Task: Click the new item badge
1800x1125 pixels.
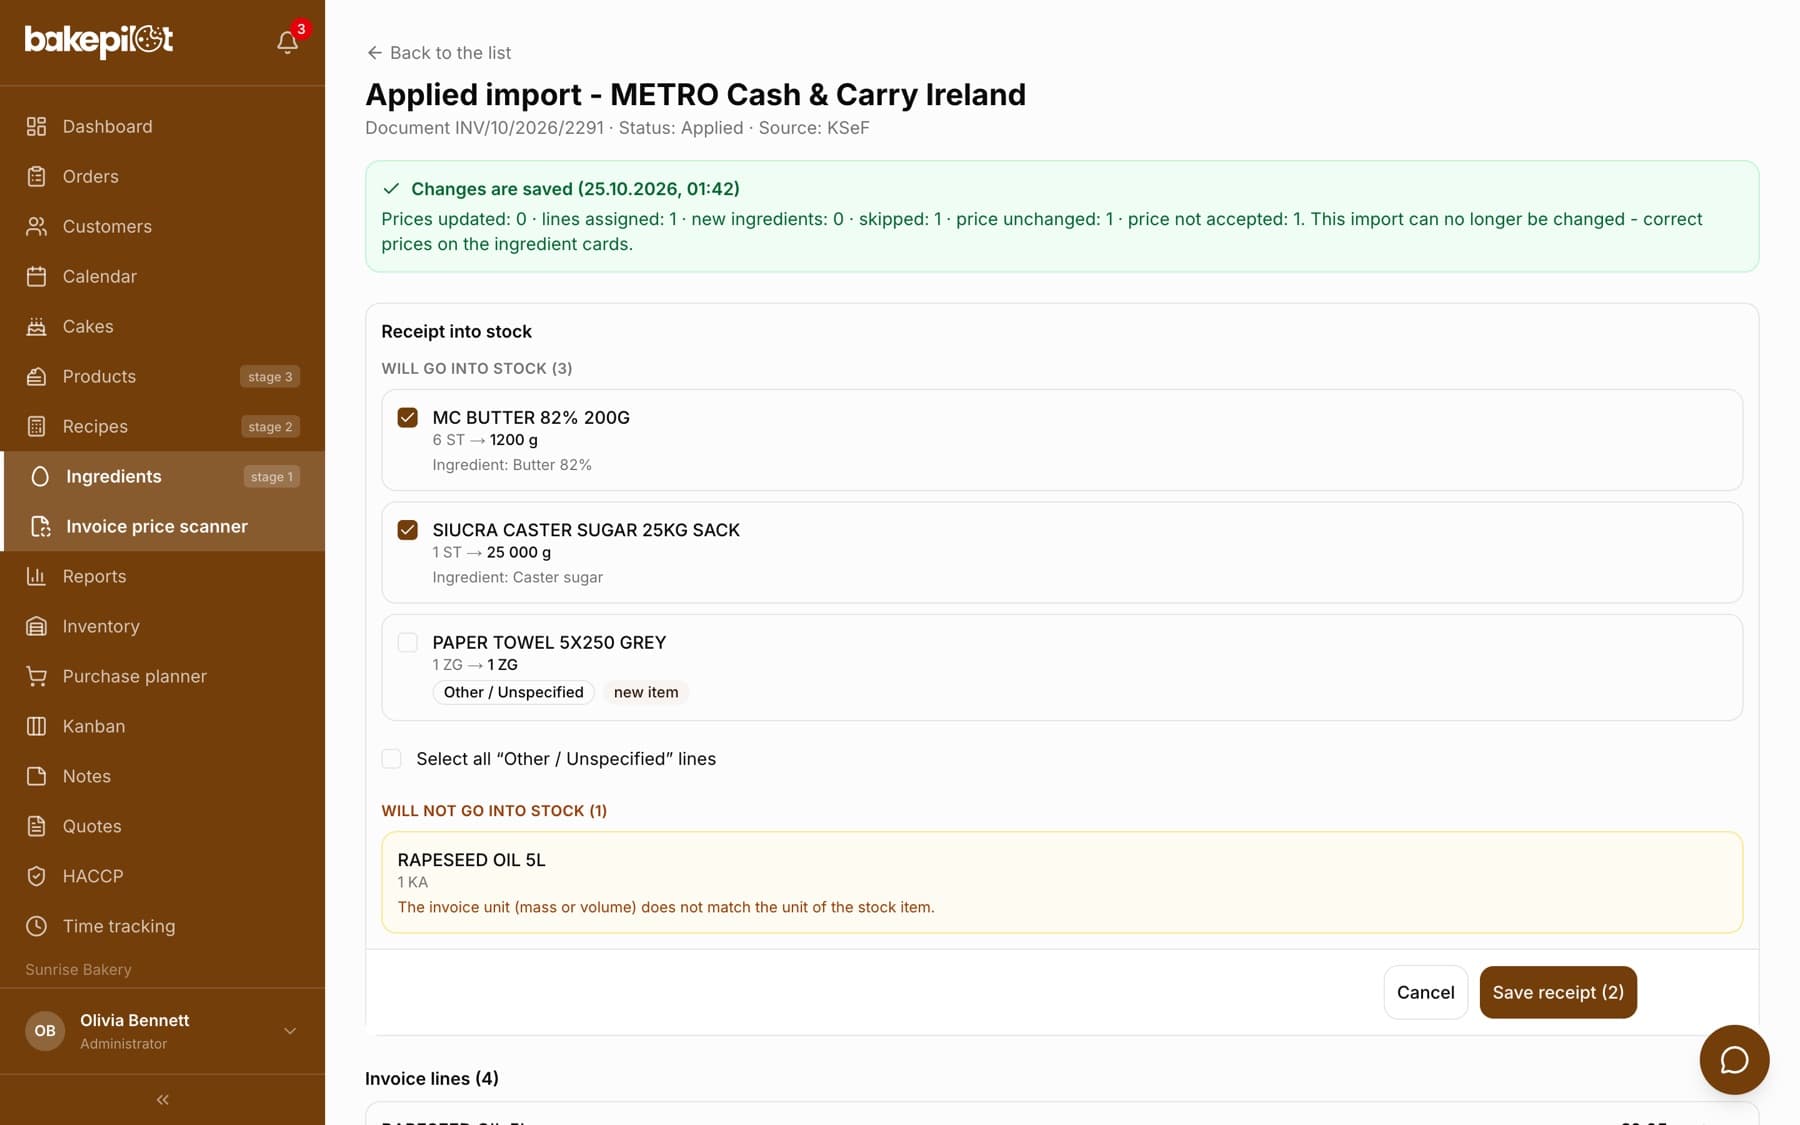Action: [x=646, y=692]
